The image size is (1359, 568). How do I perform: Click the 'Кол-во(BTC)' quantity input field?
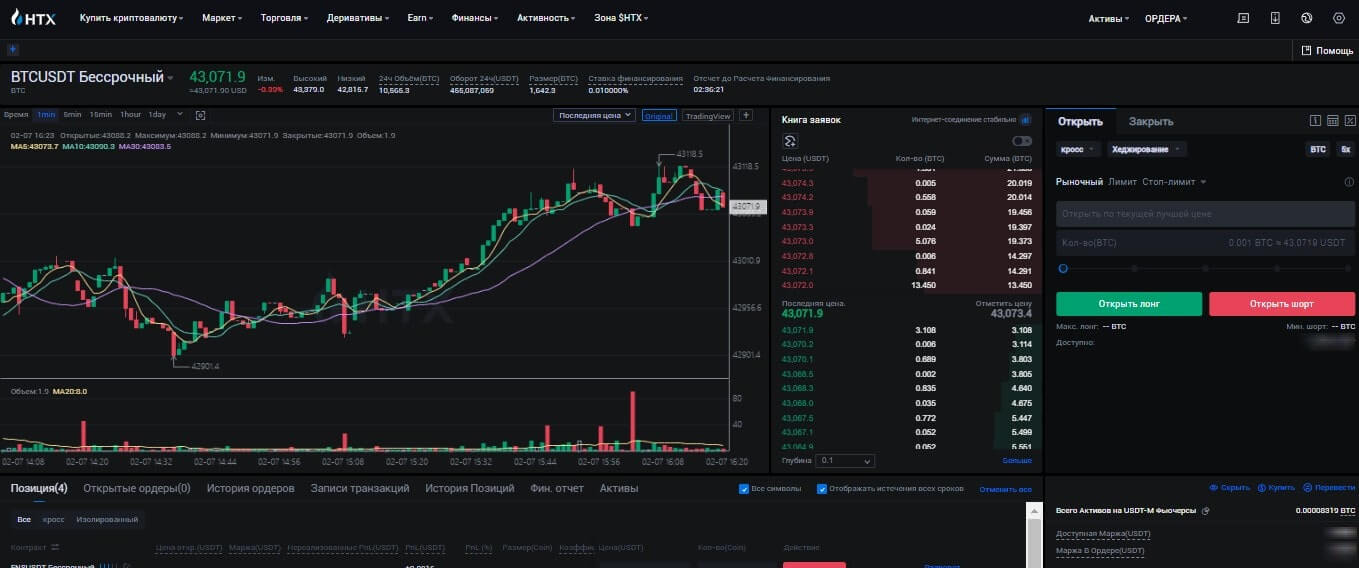coord(1140,243)
